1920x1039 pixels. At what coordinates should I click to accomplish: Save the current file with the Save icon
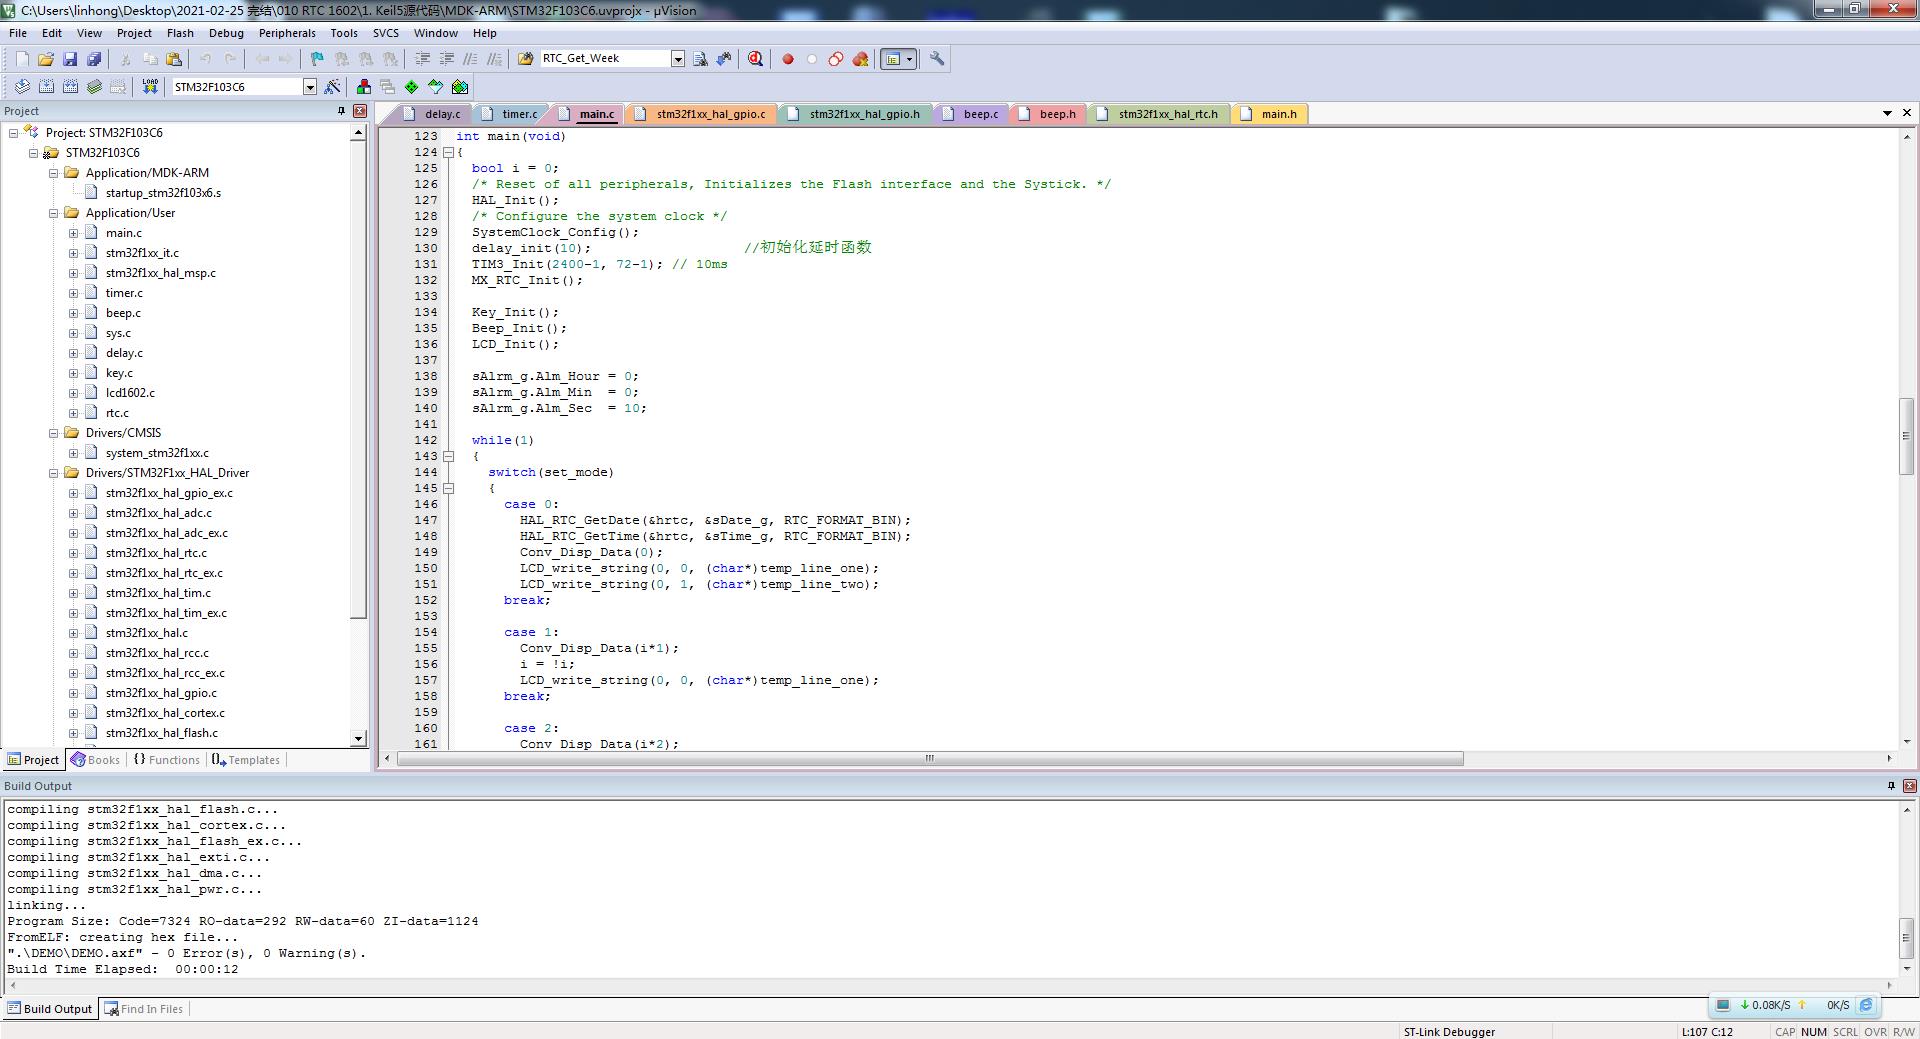pos(70,59)
